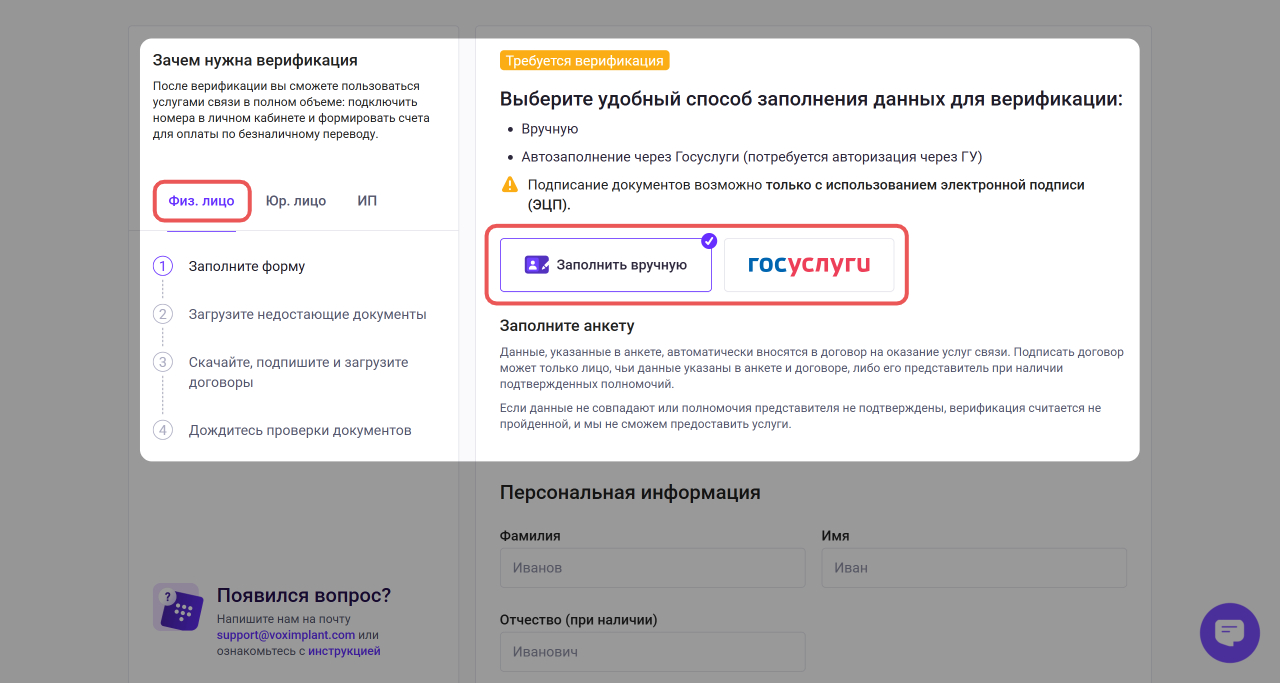Open the chat support bubble icon
The width and height of the screenshot is (1280, 683).
[1229, 632]
